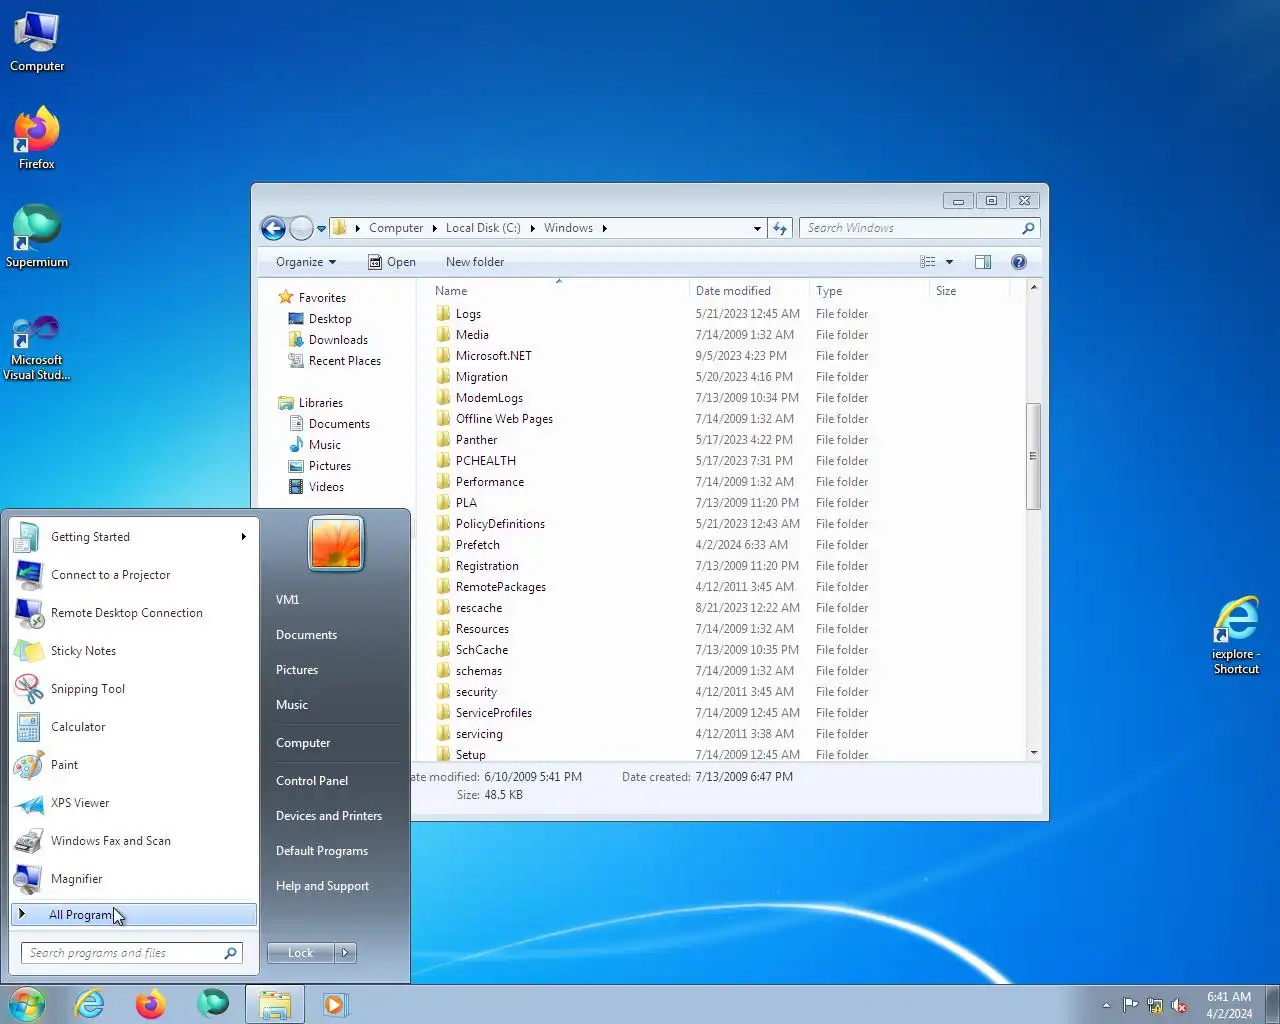Click the Action Center flag tray icon
This screenshot has height=1024, width=1280.
(x=1130, y=1005)
